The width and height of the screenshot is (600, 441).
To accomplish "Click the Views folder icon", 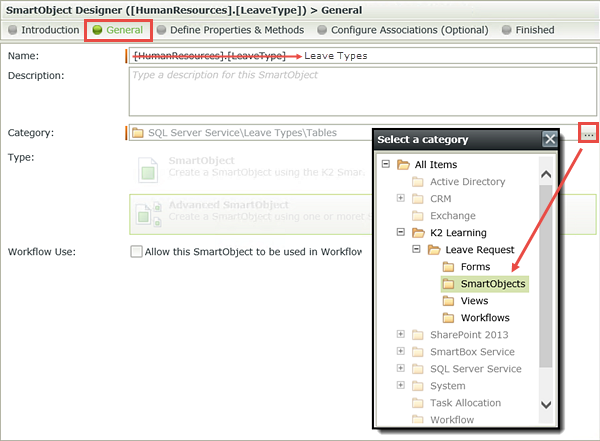I will 448,301.
